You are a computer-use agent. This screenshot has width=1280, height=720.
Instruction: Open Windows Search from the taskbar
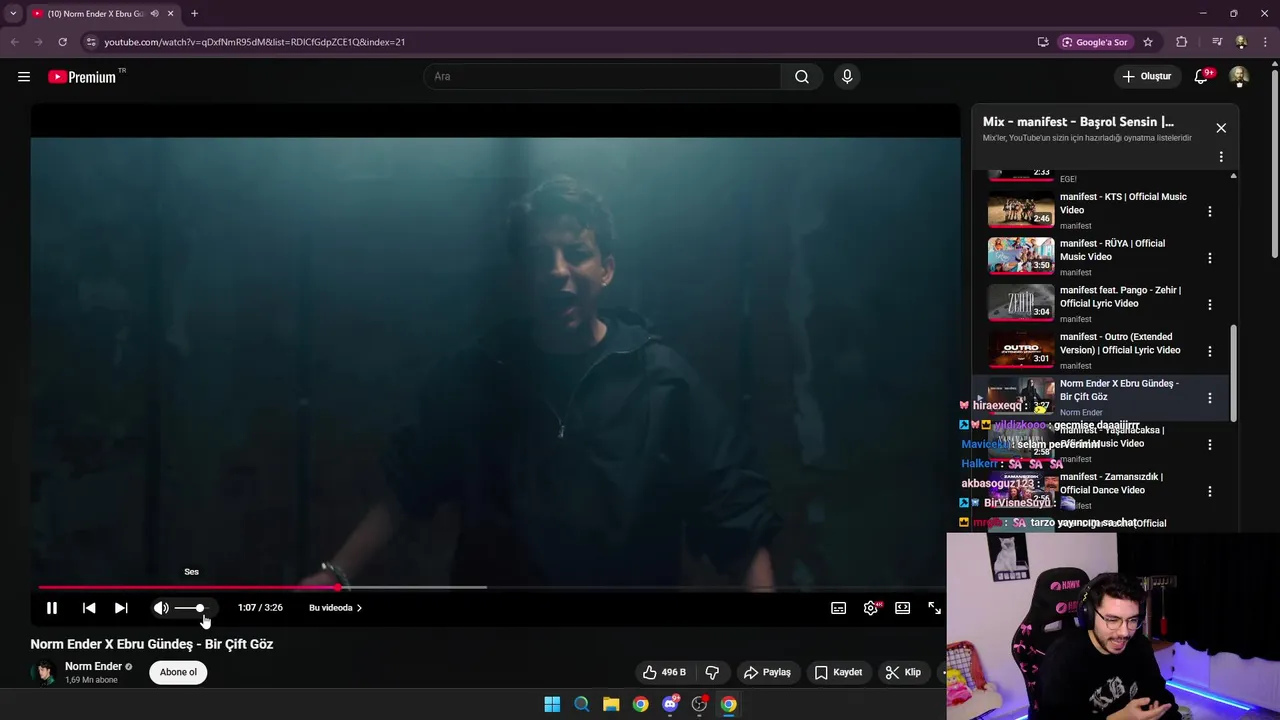[x=582, y=705]
